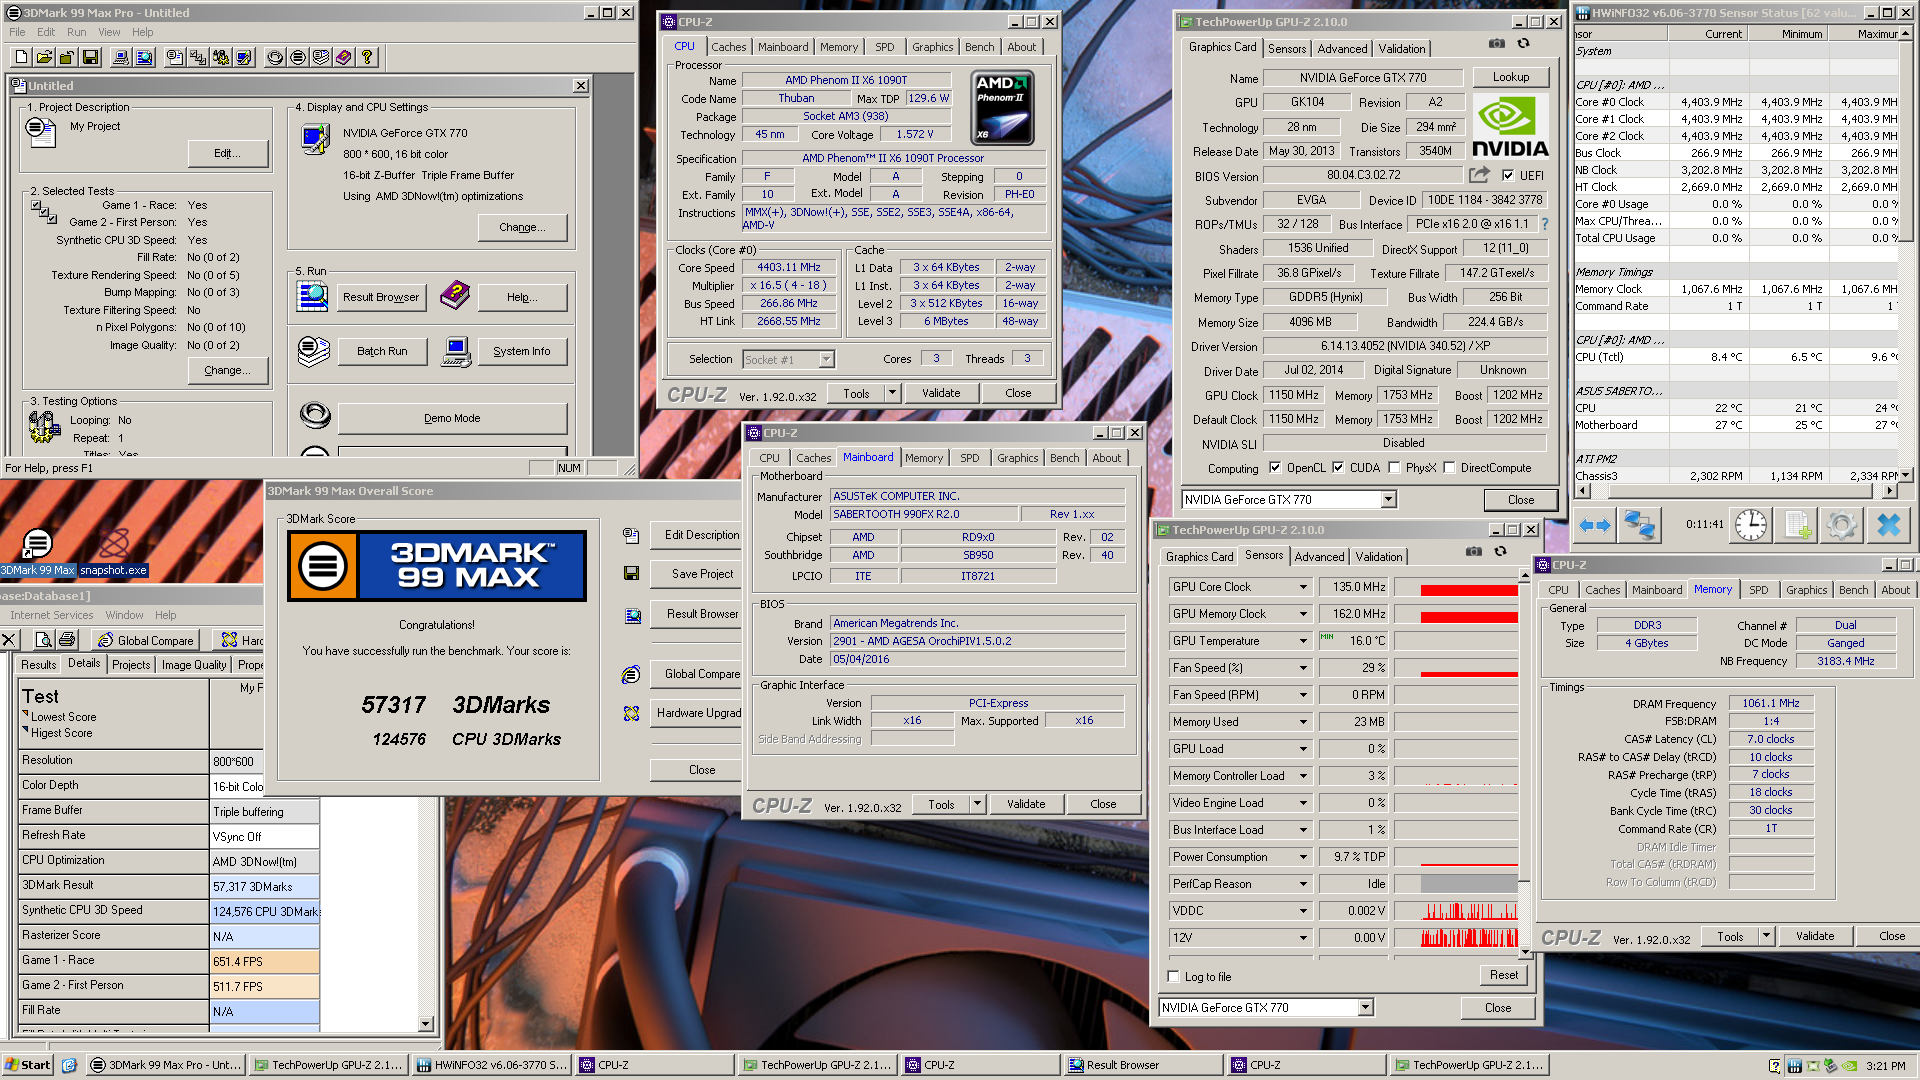Open the Run menu in 3DMark 99
This screenshot has width=1920, height=1080.
click(76, 32)
